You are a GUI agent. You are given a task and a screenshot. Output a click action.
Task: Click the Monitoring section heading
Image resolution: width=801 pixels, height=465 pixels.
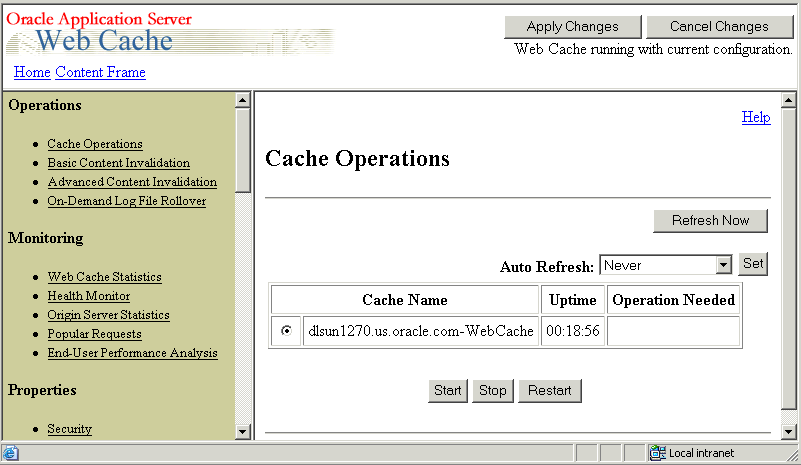(45, 238)
